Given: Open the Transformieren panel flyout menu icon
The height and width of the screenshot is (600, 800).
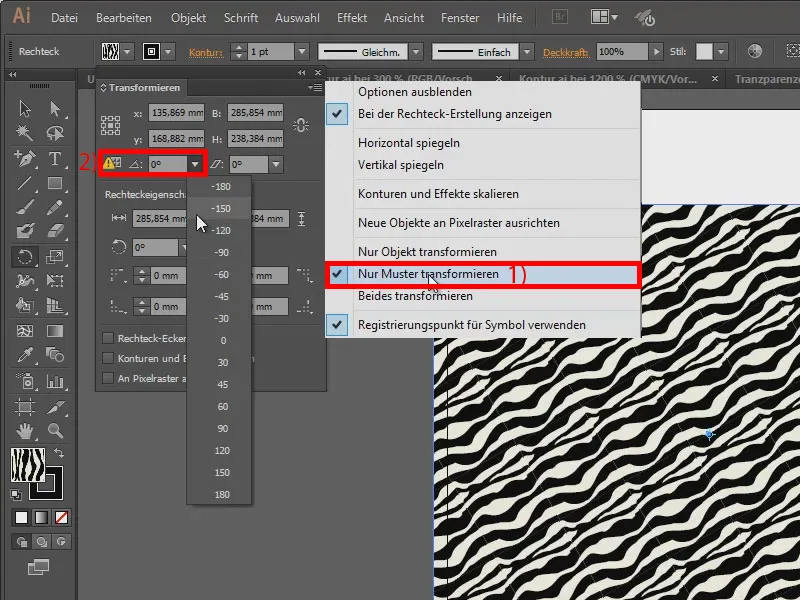Looking at the screenshot, I should 315,88.
